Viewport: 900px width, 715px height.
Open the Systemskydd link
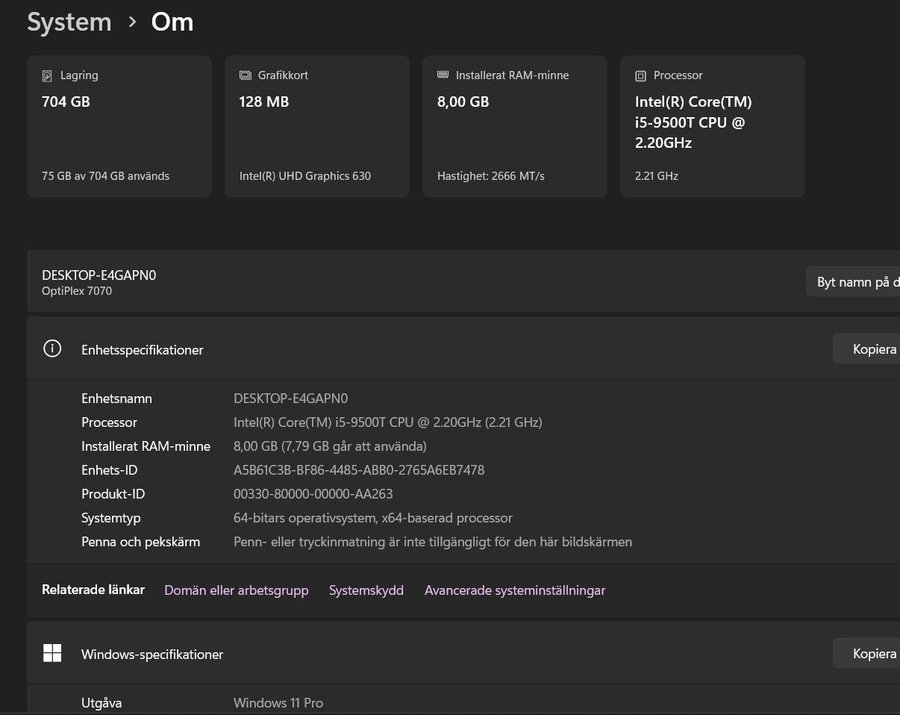click(x=366, y=590)
